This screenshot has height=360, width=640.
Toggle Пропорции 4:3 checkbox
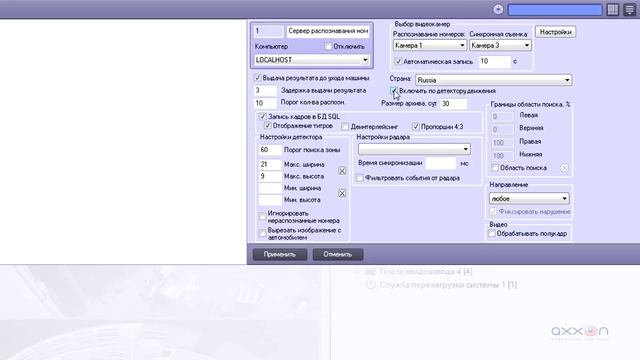click(x=416, y=127)
